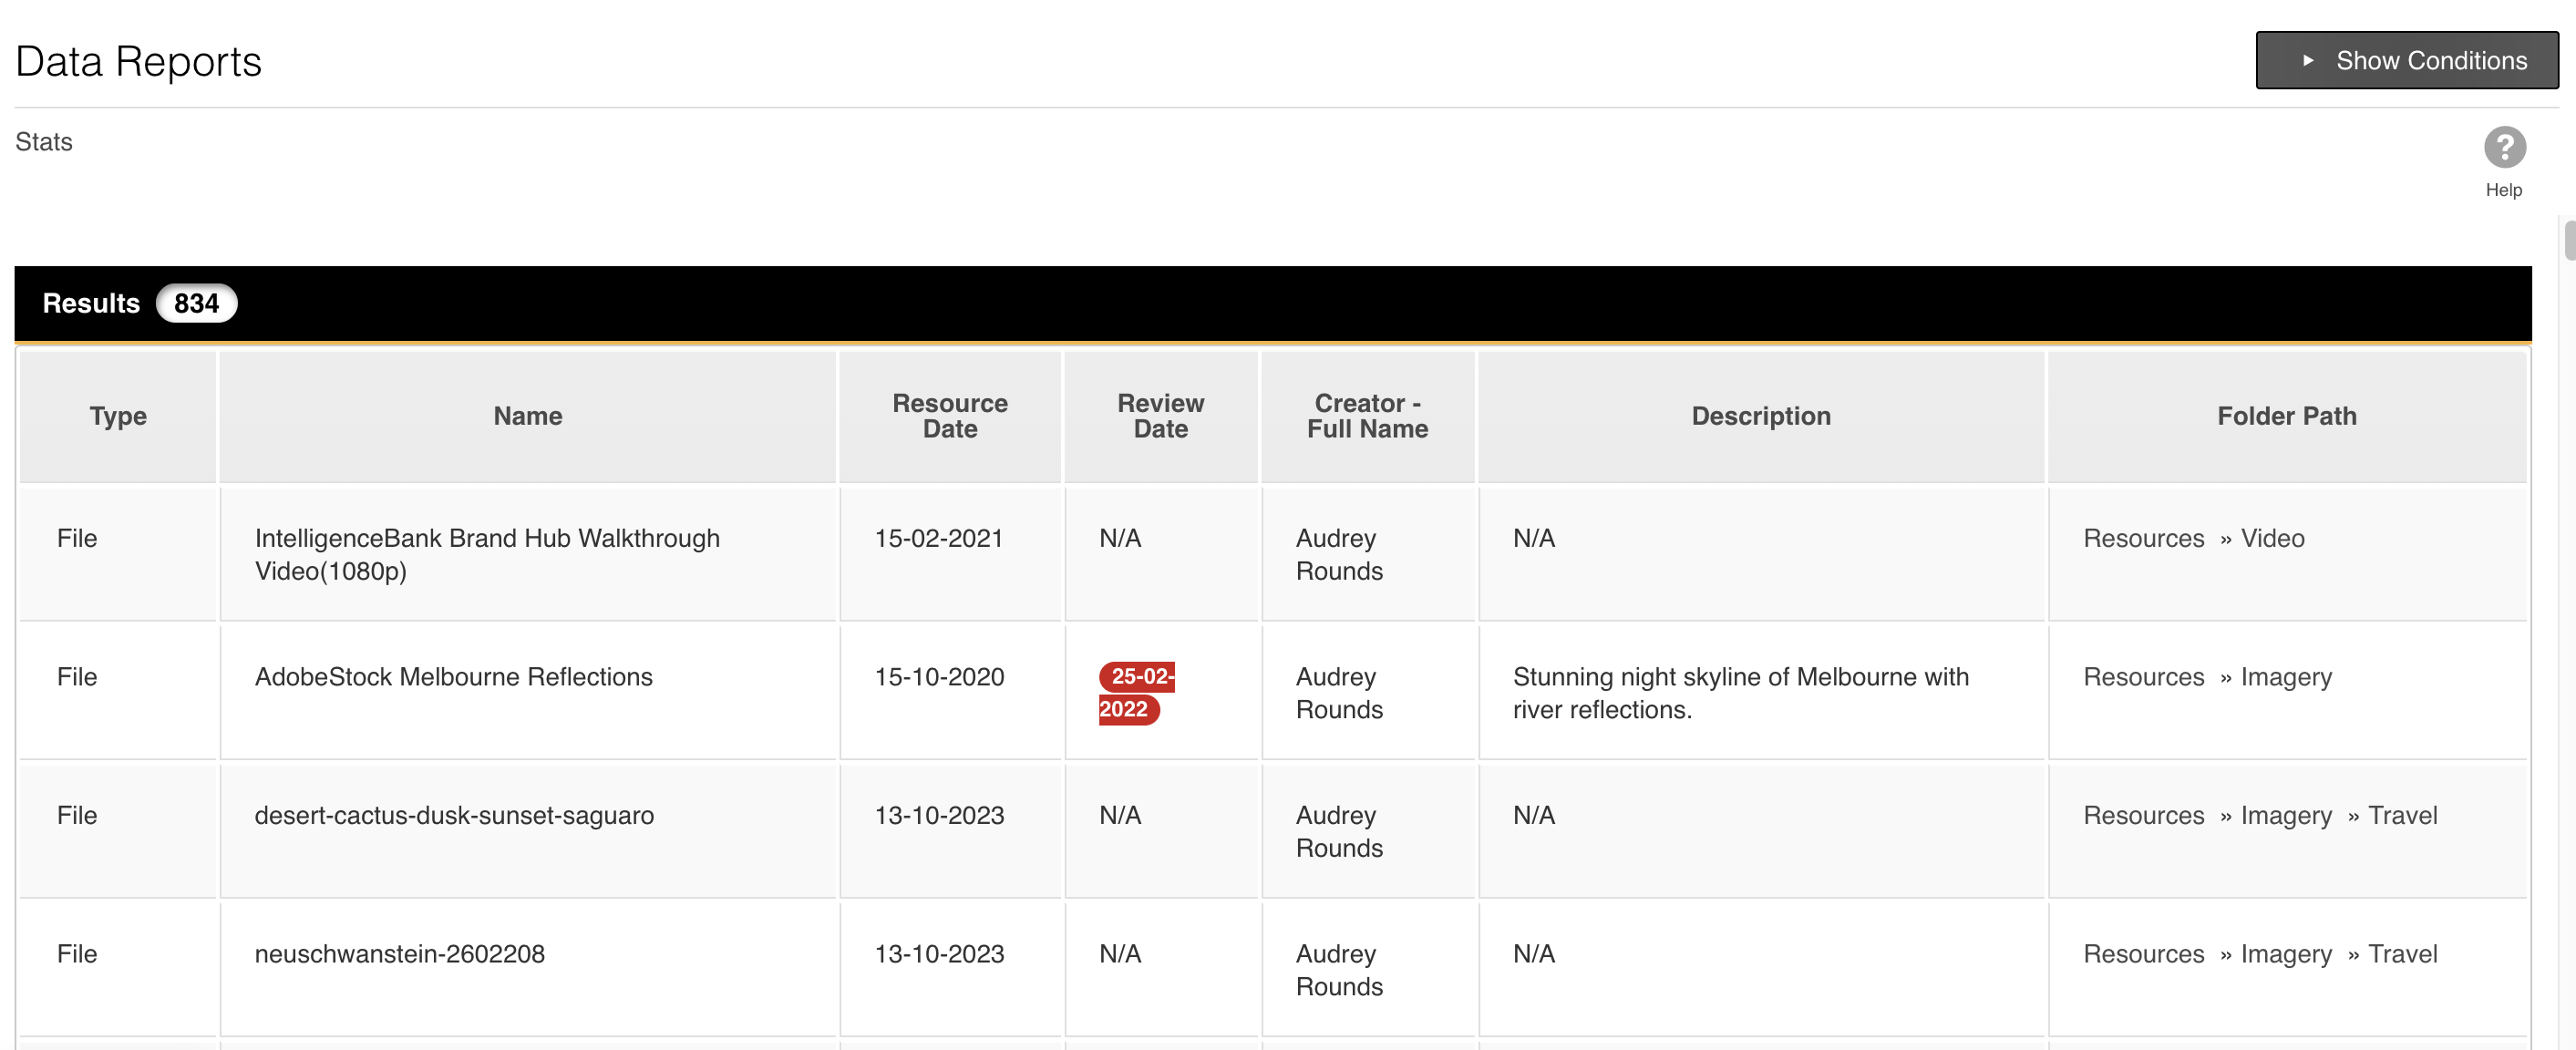Sort by Creator - Full Name header
This screenshot has width=2576, height=1050.
click(1366, 416)
